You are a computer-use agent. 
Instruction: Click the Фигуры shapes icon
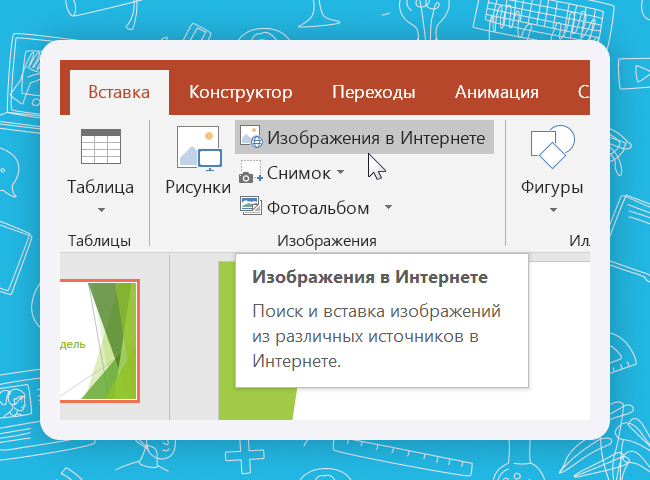pos(552,147)
